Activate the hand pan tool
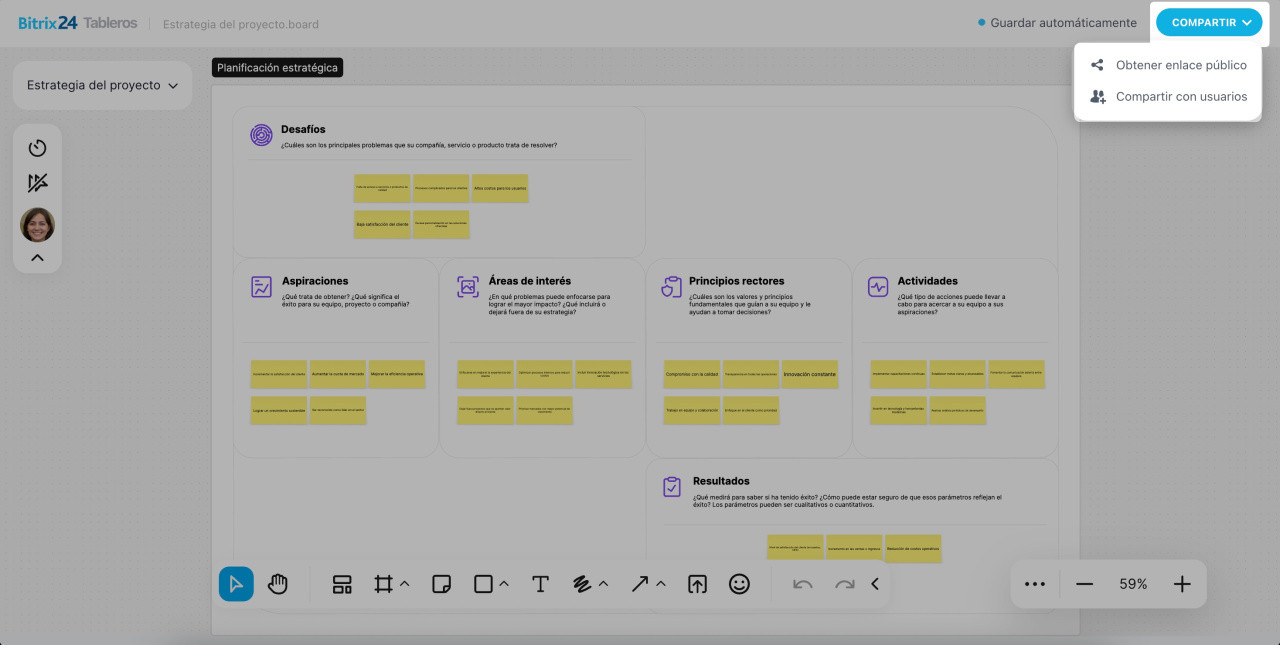 point(278,584)
